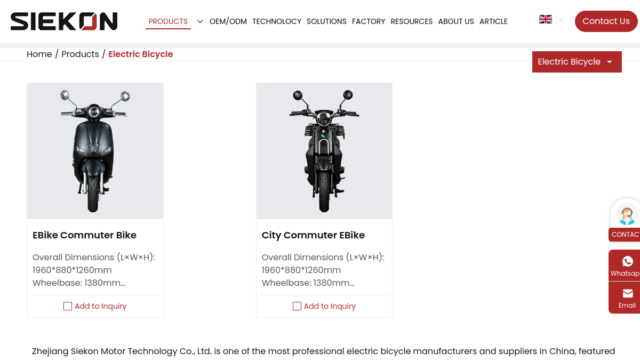
Task: Open the OEM/ODM menu item
Action: (x=228, y=21)
